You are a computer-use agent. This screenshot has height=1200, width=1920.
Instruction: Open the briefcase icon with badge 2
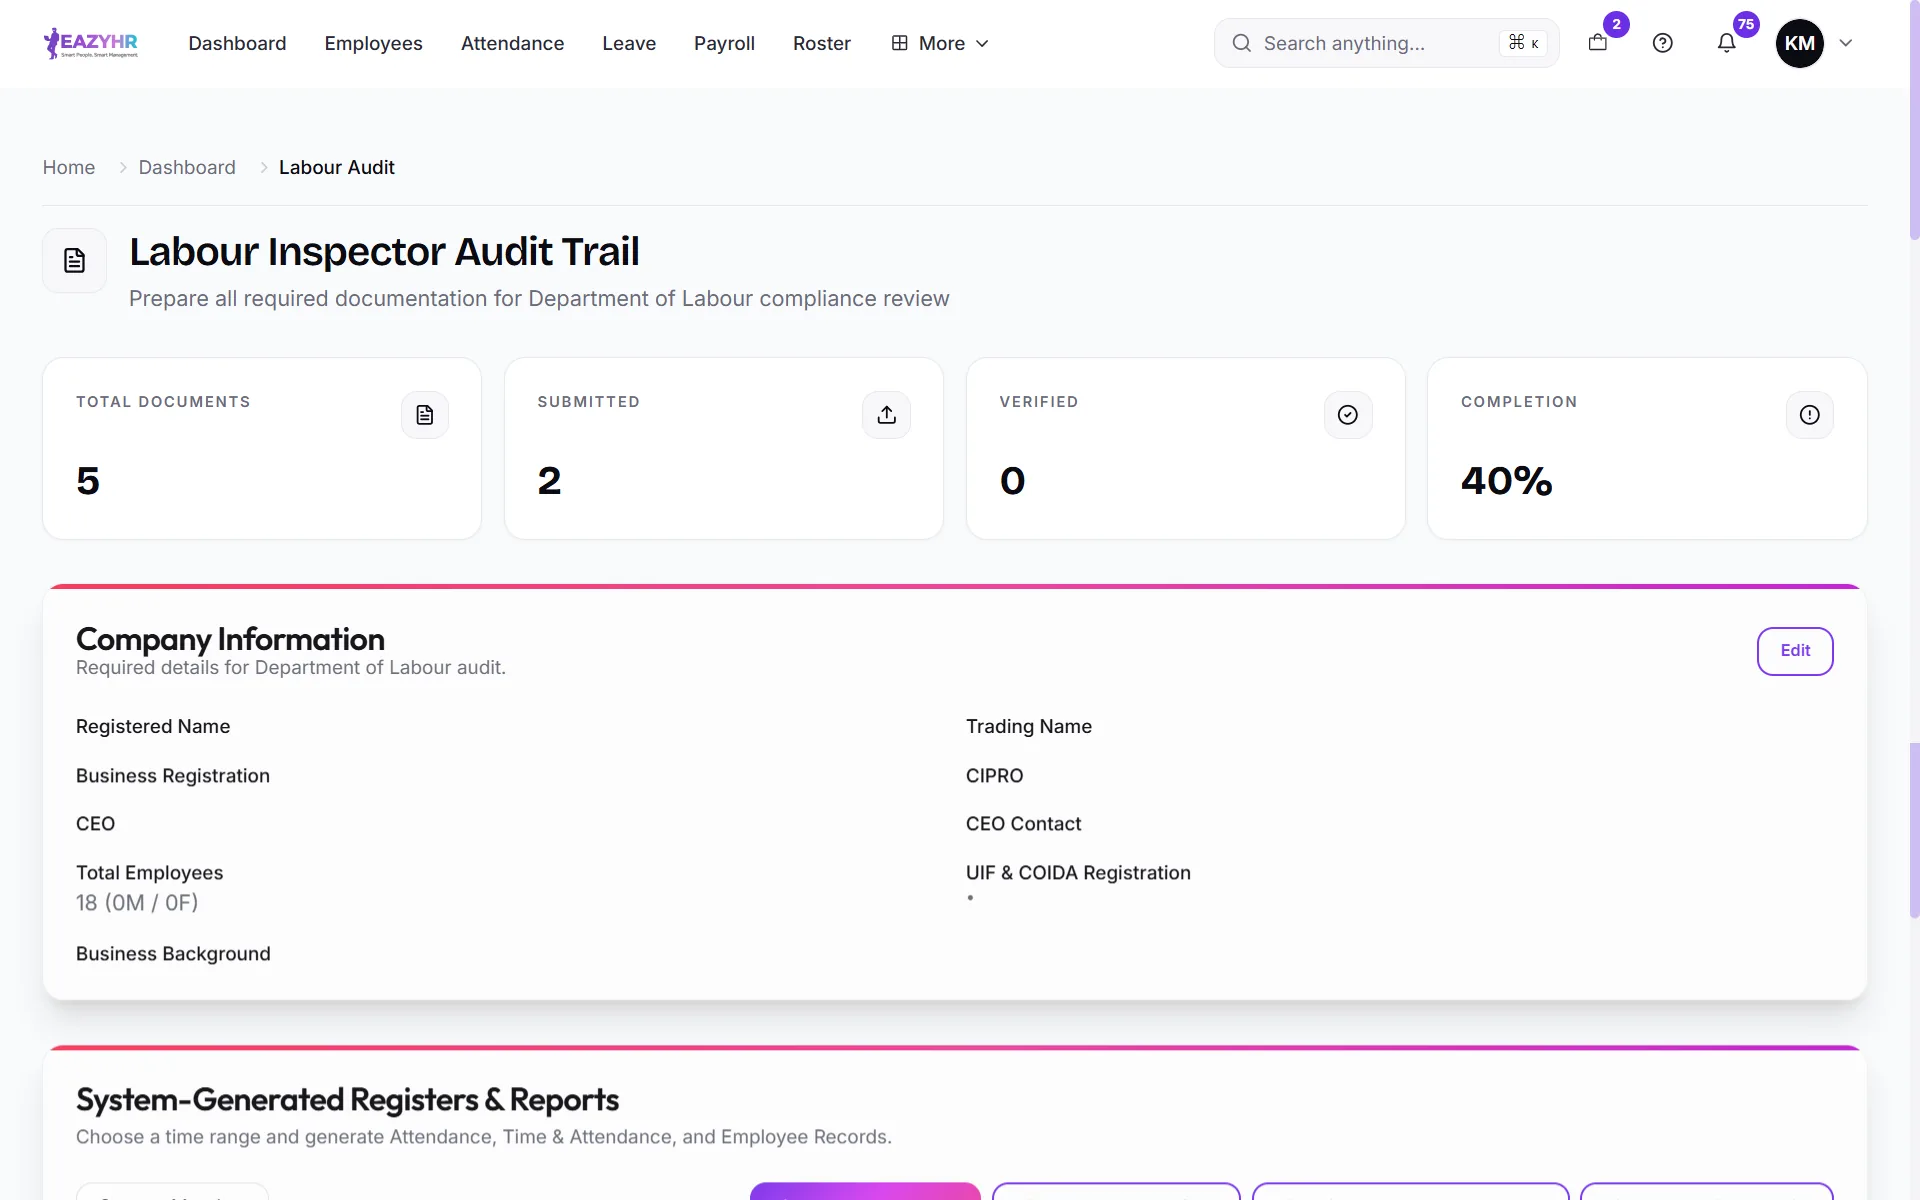(x=1597, y=43)
